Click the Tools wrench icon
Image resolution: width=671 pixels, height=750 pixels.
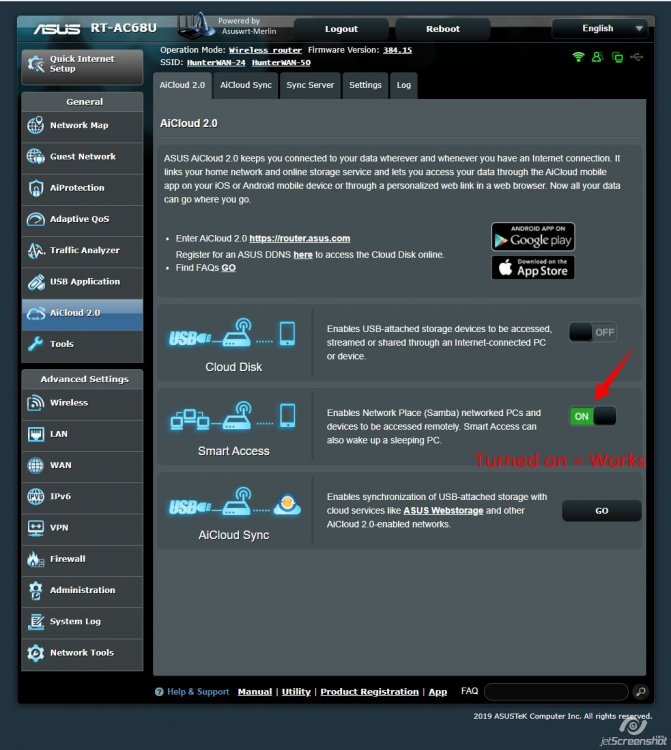[x=36, y=344]
